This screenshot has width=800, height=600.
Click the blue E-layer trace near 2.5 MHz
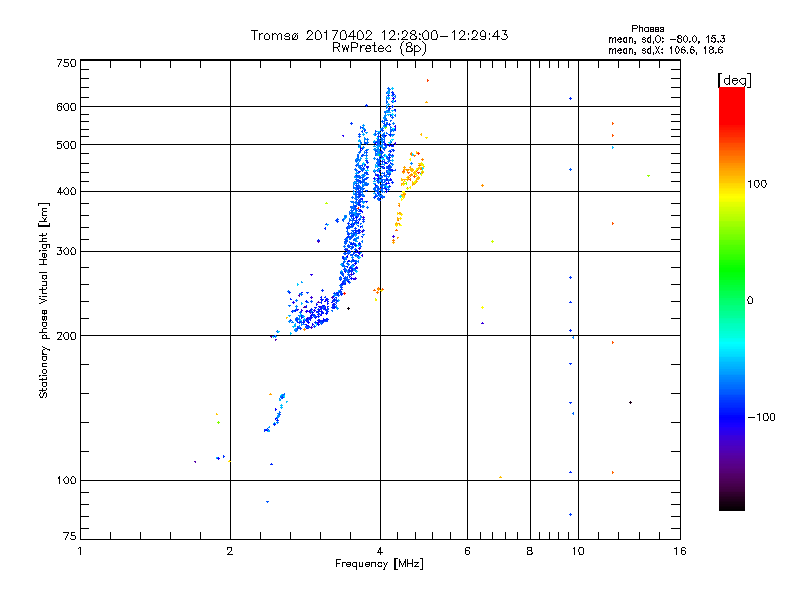[x=275, y=413]
